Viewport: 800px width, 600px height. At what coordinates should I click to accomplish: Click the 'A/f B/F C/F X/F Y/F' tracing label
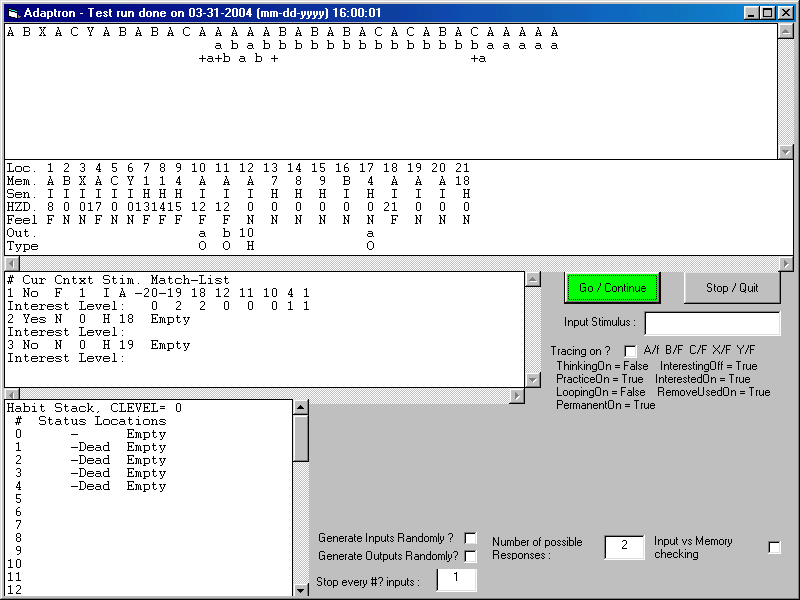coord(699,350)
